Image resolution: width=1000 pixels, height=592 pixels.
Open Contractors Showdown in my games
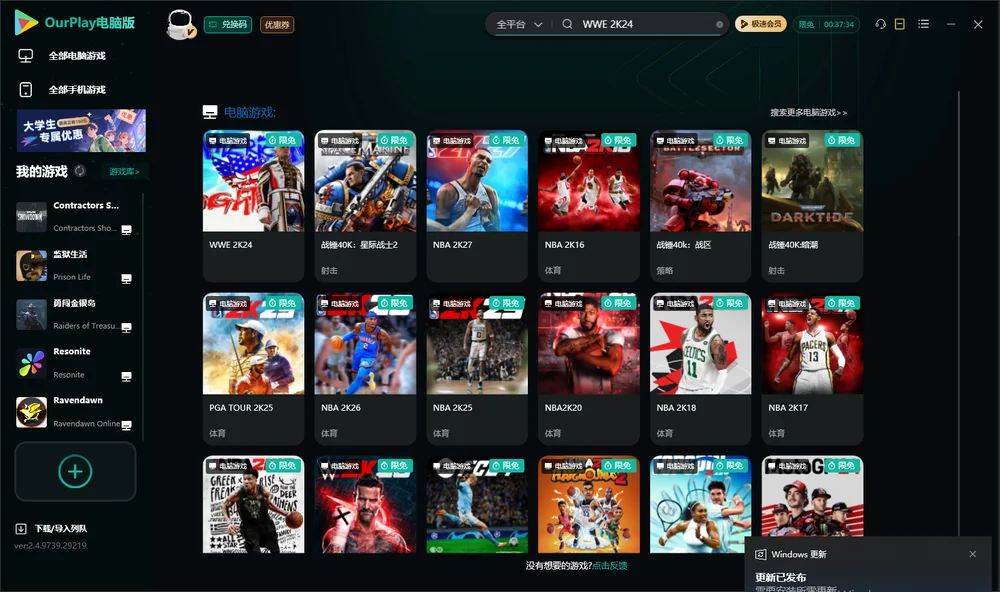coord(74,217)
